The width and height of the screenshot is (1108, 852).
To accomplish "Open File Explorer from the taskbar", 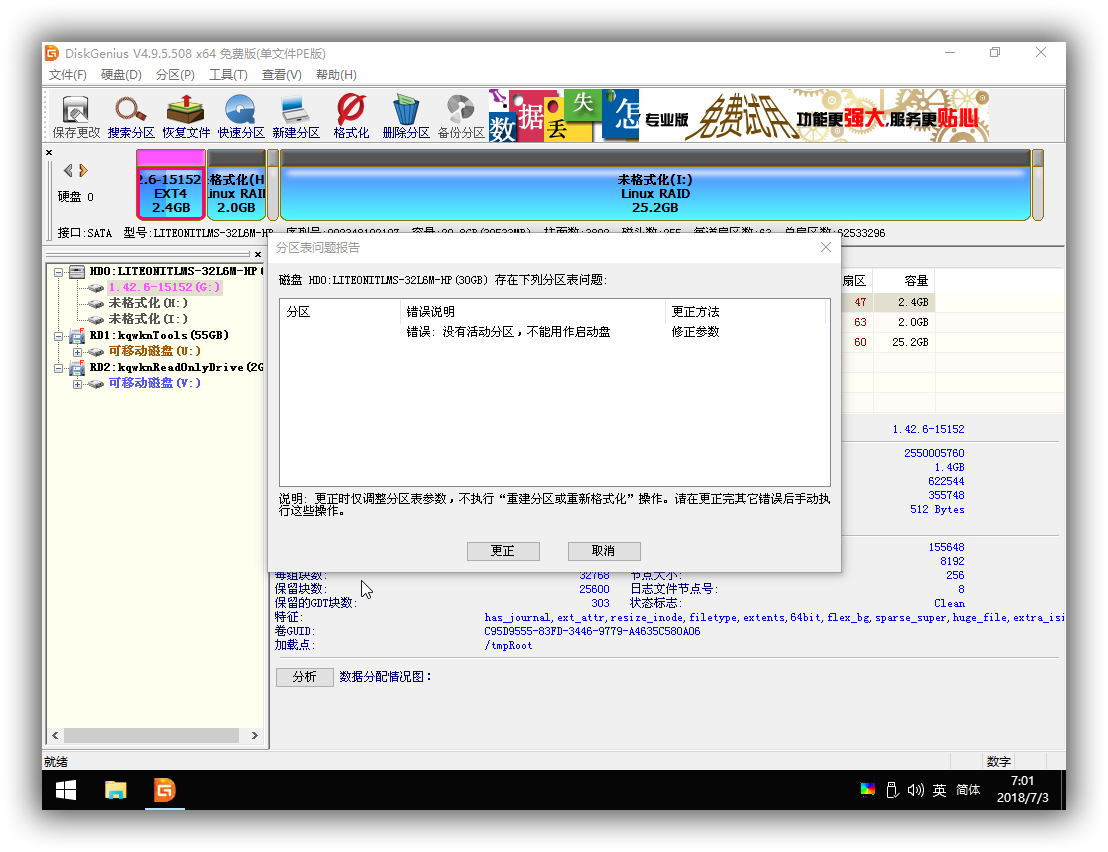I will (115, 790).
